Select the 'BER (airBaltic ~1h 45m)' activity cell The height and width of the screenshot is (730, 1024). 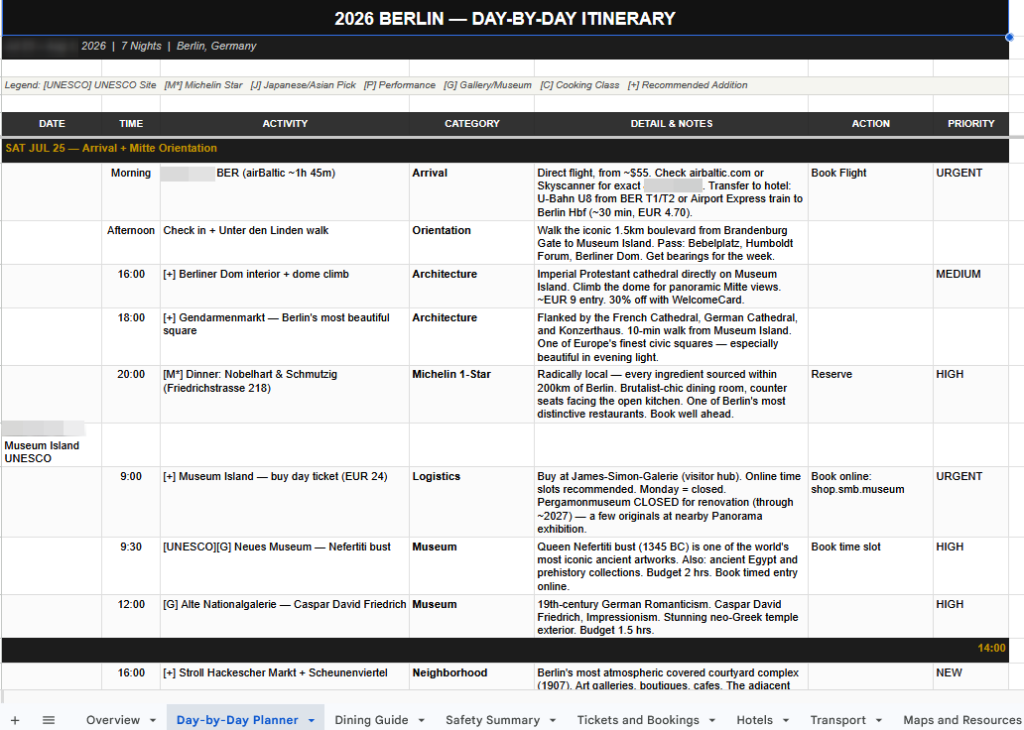[x=285, y=192]
